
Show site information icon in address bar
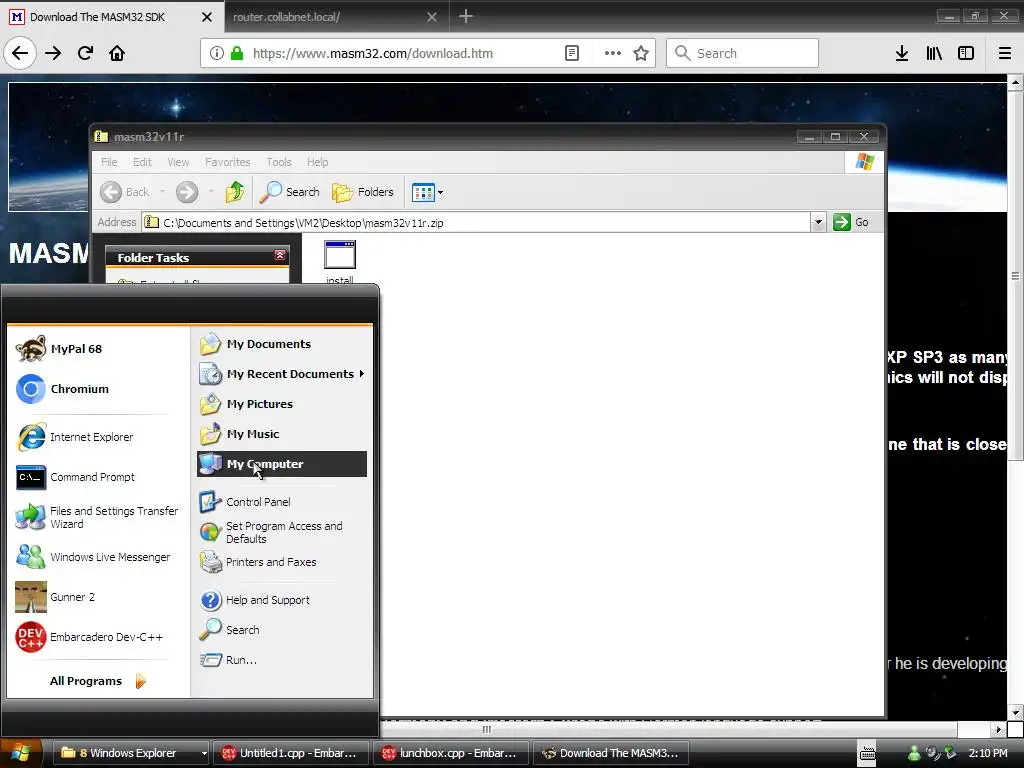pyautogui.click(x=217, y=53)
